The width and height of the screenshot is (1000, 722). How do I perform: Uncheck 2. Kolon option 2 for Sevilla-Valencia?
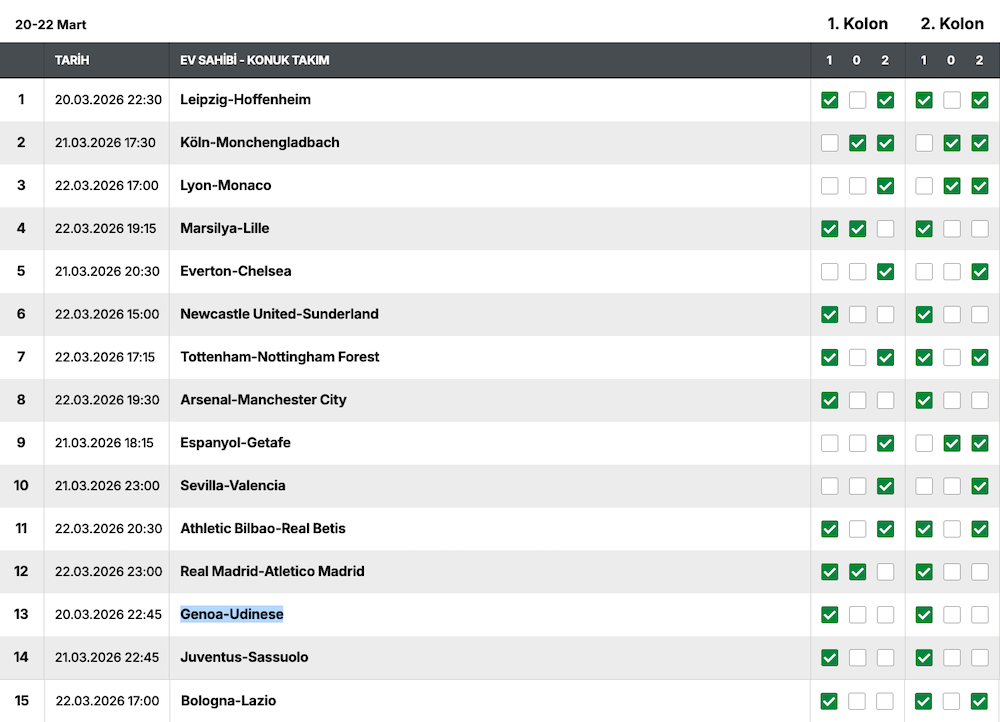click(x=980, y=486)
